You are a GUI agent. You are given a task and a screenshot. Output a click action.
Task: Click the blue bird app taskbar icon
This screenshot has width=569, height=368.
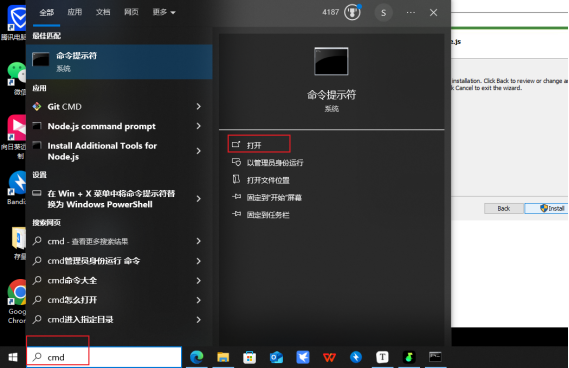click(x=303, y=357)
